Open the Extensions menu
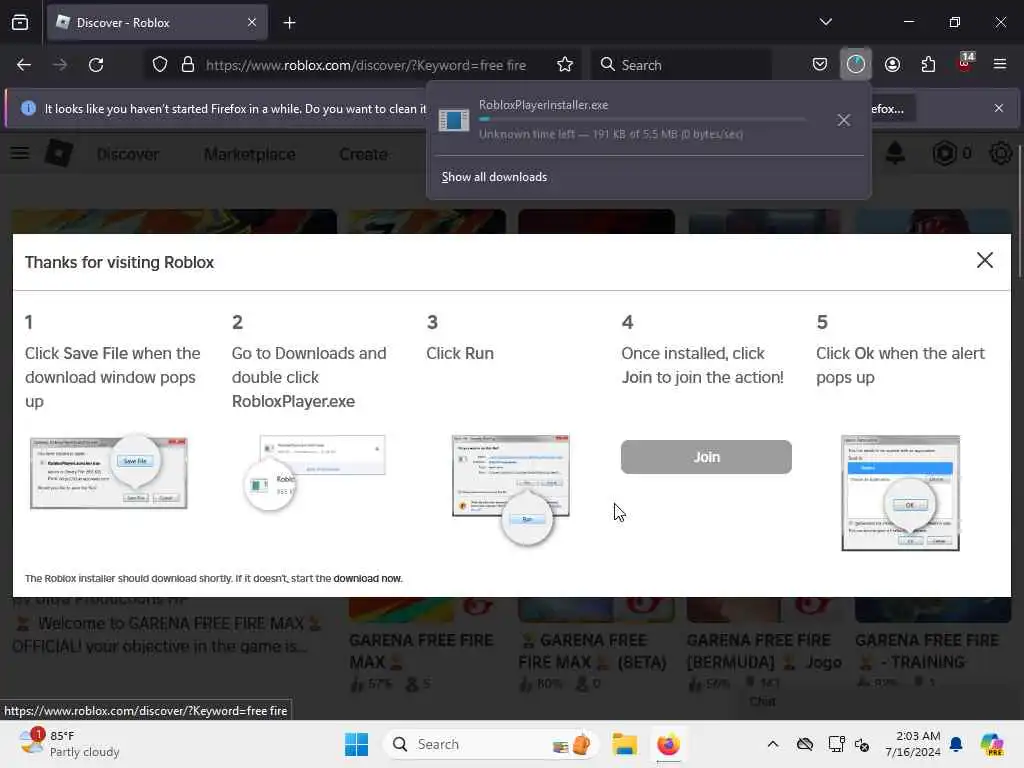Screen dimensions: 1024x768 [928, 64]
